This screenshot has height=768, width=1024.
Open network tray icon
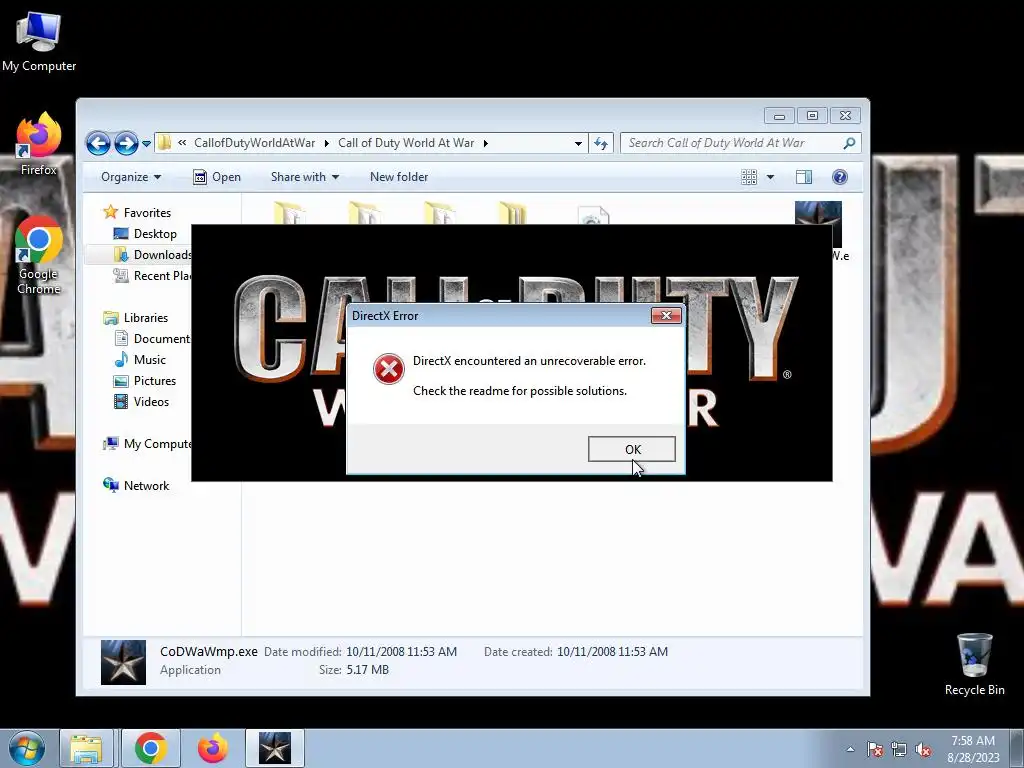(x=899, y=749)
